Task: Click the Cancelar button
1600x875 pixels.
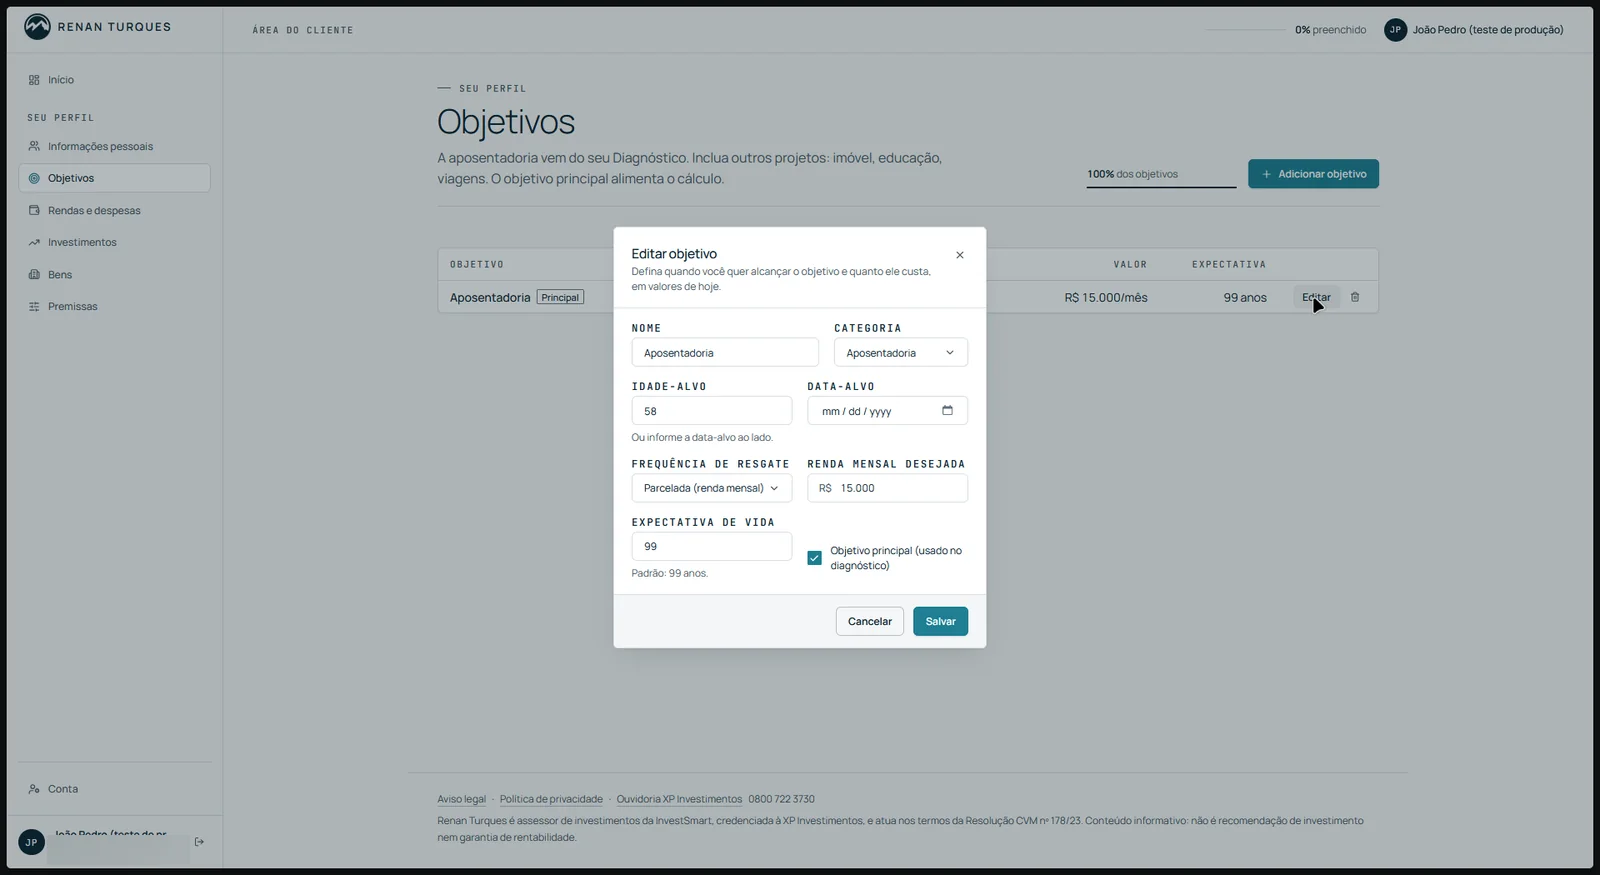Action: (870, 621)
